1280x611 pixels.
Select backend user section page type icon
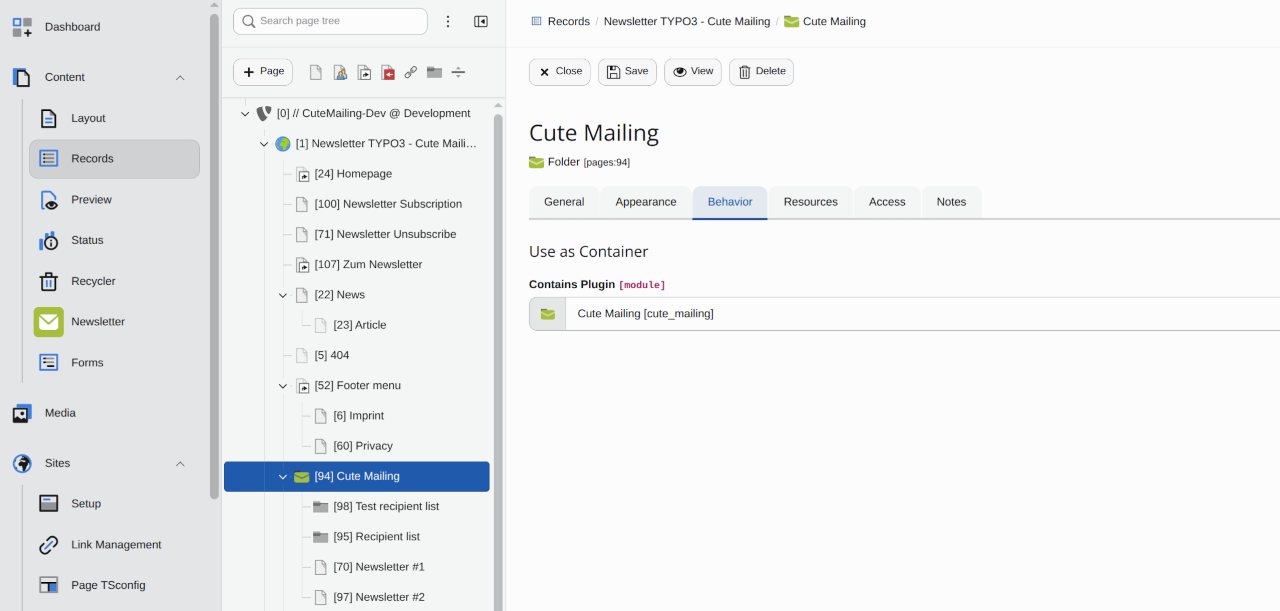click(x=340, y=72)
